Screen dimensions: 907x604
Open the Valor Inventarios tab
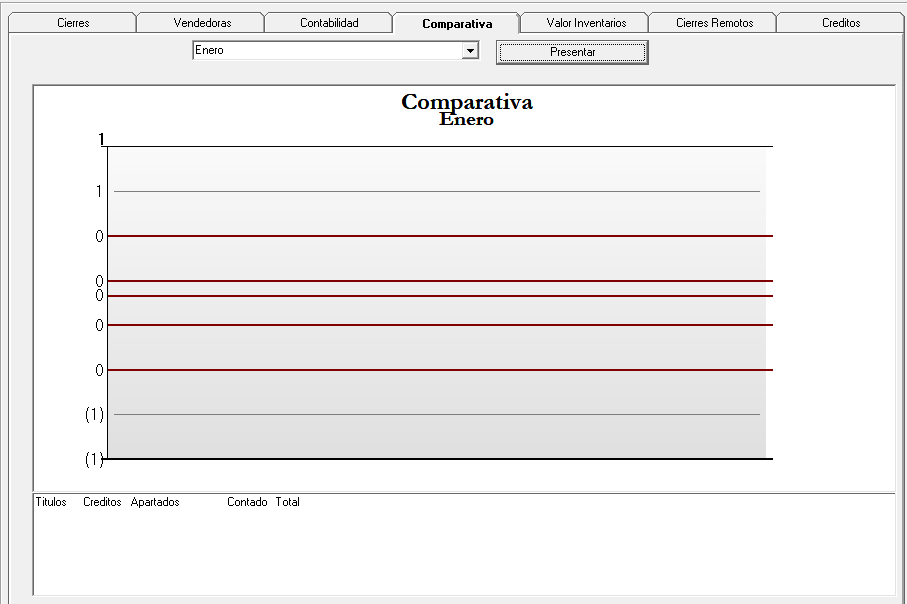[586, 23]
